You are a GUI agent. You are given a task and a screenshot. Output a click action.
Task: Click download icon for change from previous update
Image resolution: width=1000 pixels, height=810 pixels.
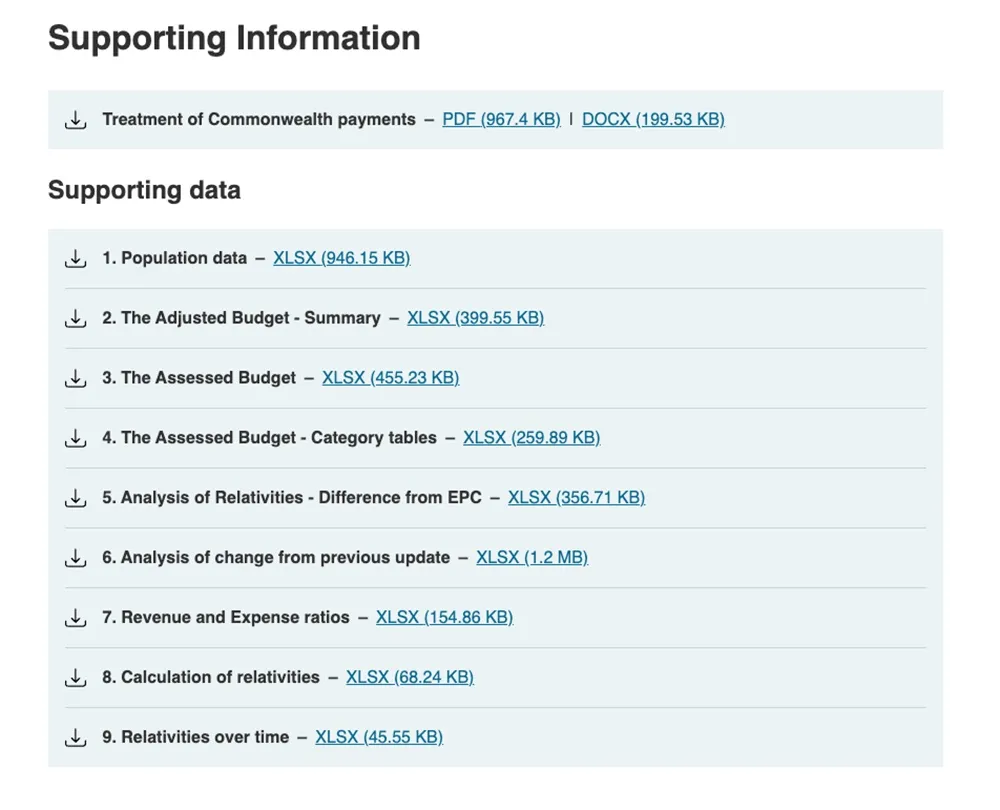[x=75, y=558]
